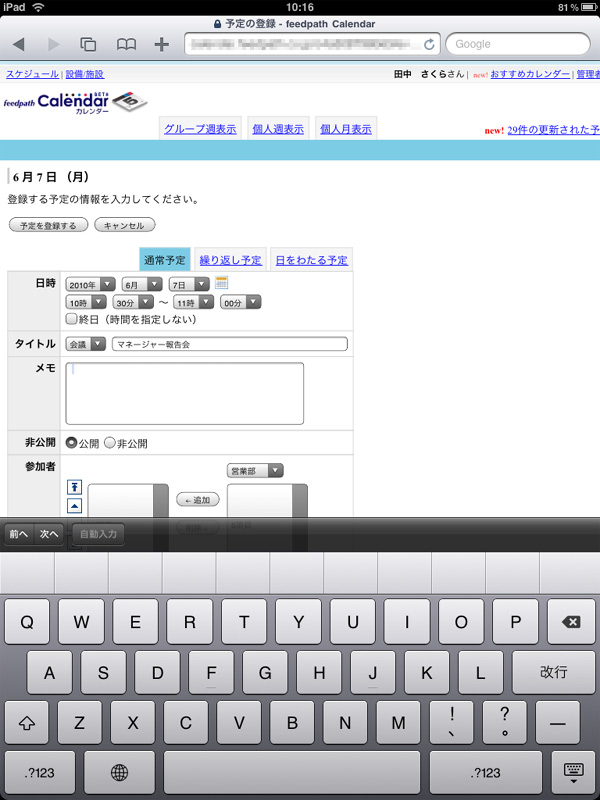Open the 会議 title category dropdown
The image size is (600, 800).
[86, 344]
